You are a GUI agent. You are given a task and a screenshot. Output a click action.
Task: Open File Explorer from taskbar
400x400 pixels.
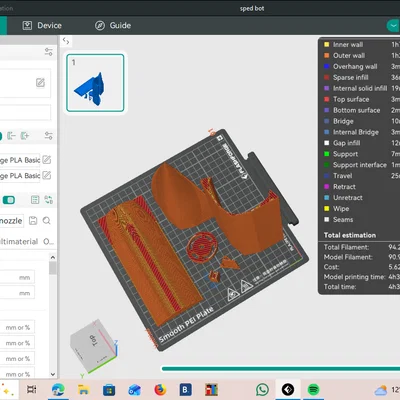click(x=84, y=389)
